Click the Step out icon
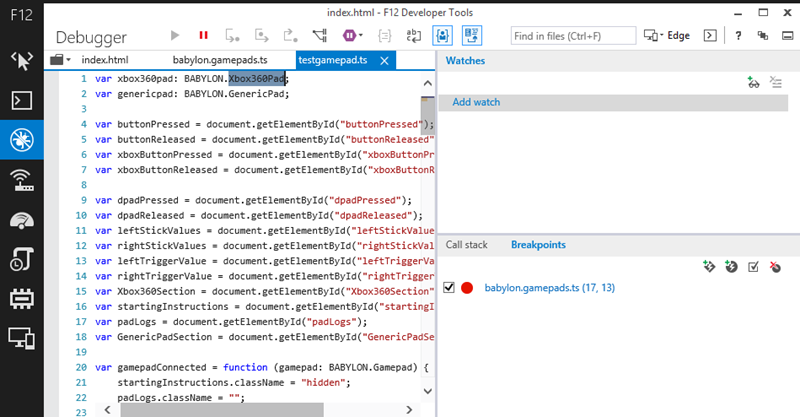800x417 pixels. pos(290,36)
